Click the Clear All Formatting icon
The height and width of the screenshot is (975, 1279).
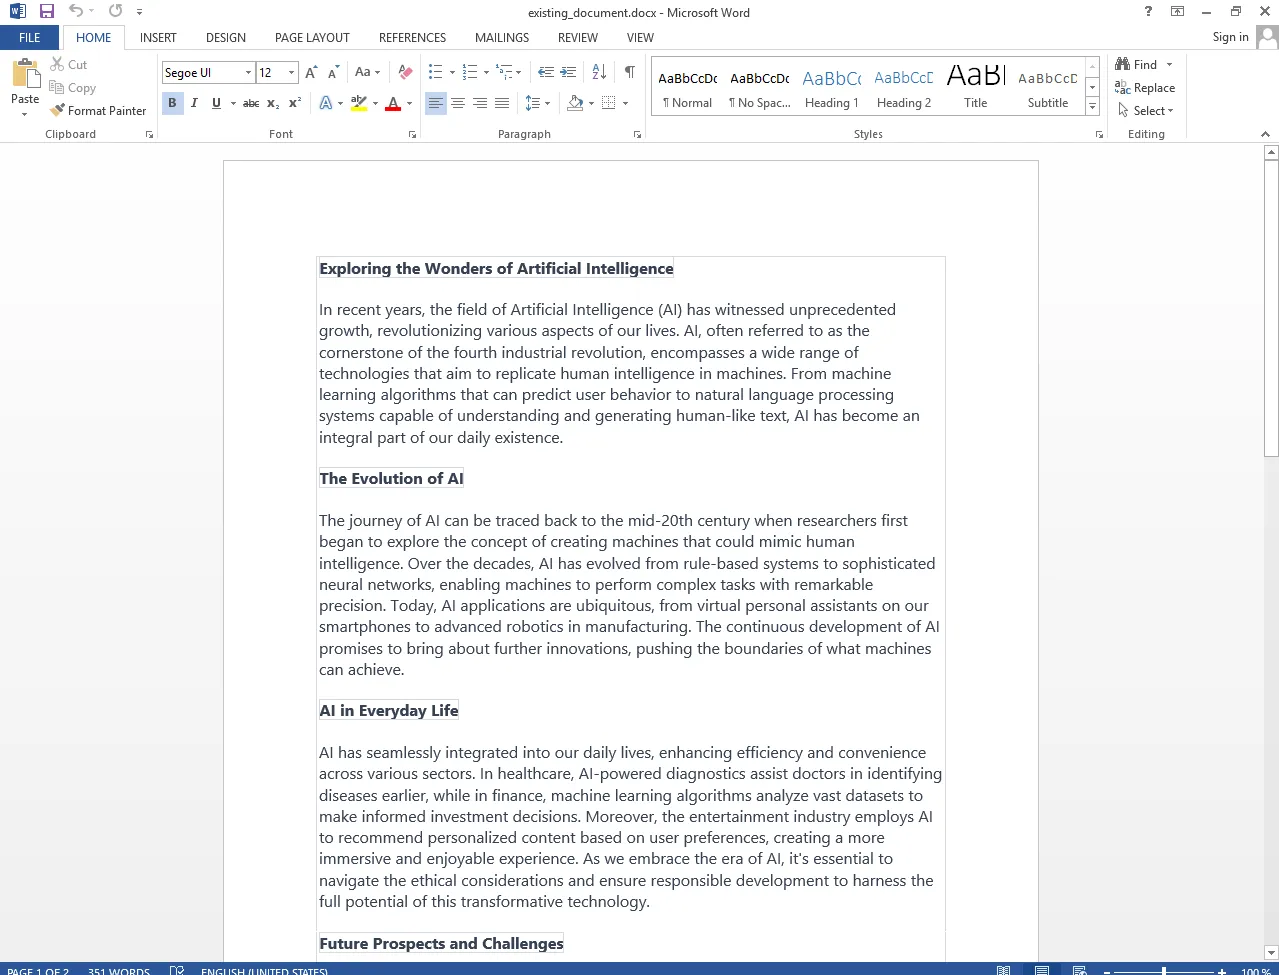(x=405, y=72)
